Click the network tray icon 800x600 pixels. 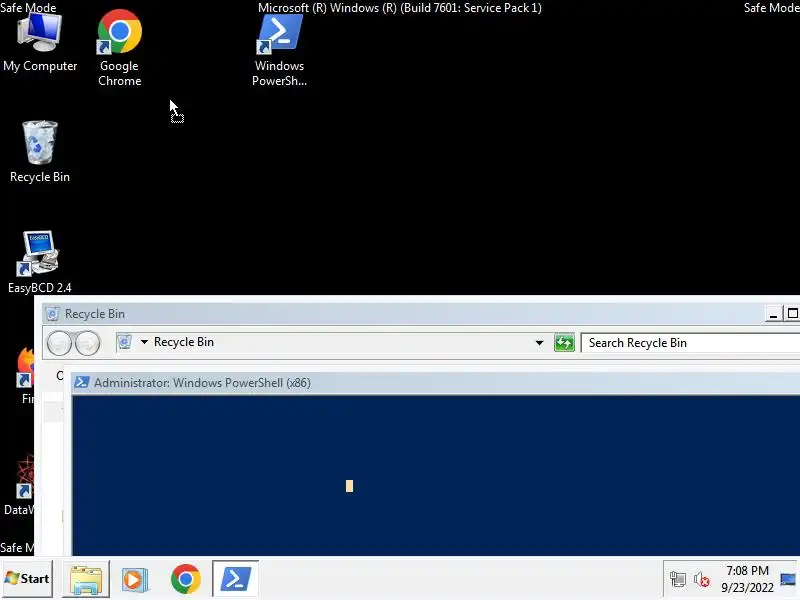point(678,580)
